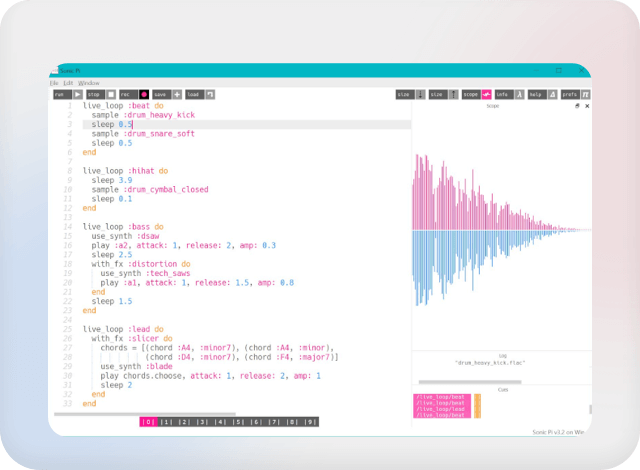
Task: Undock the Scope panel float button
Action: coord(577,105)
